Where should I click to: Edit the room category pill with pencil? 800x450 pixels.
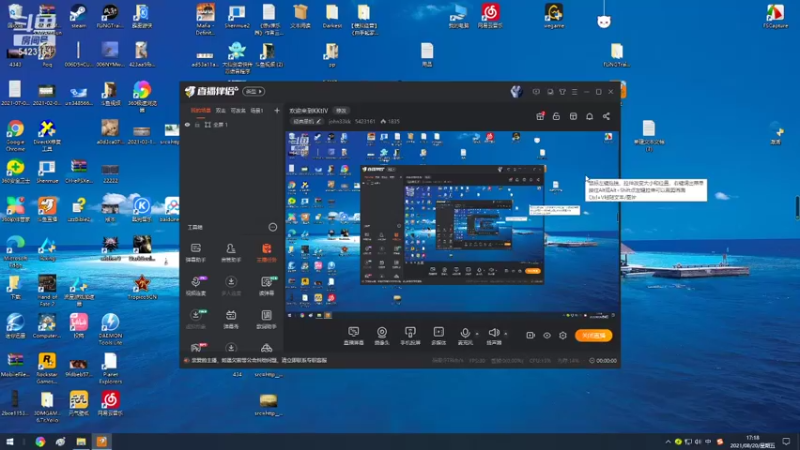pyautogui.click(x=307, y=121)
